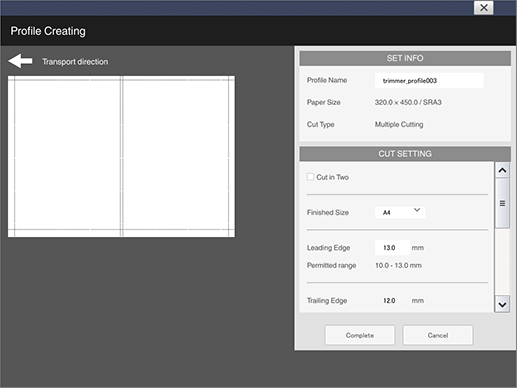Screen dimensions: 517x388
Task: Click the Profile Name input field
Action: [429, 81]
